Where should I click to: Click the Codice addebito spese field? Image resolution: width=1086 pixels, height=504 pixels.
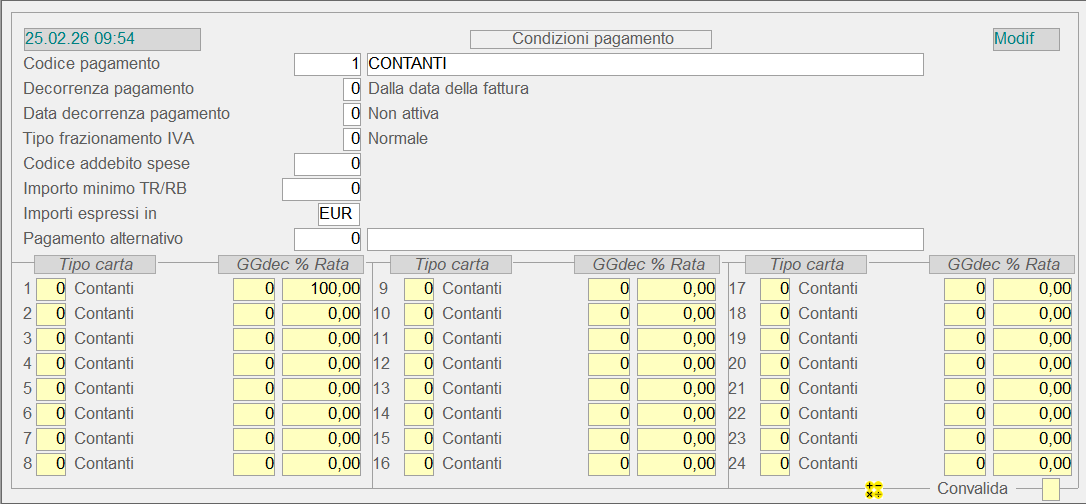(327, 164)
